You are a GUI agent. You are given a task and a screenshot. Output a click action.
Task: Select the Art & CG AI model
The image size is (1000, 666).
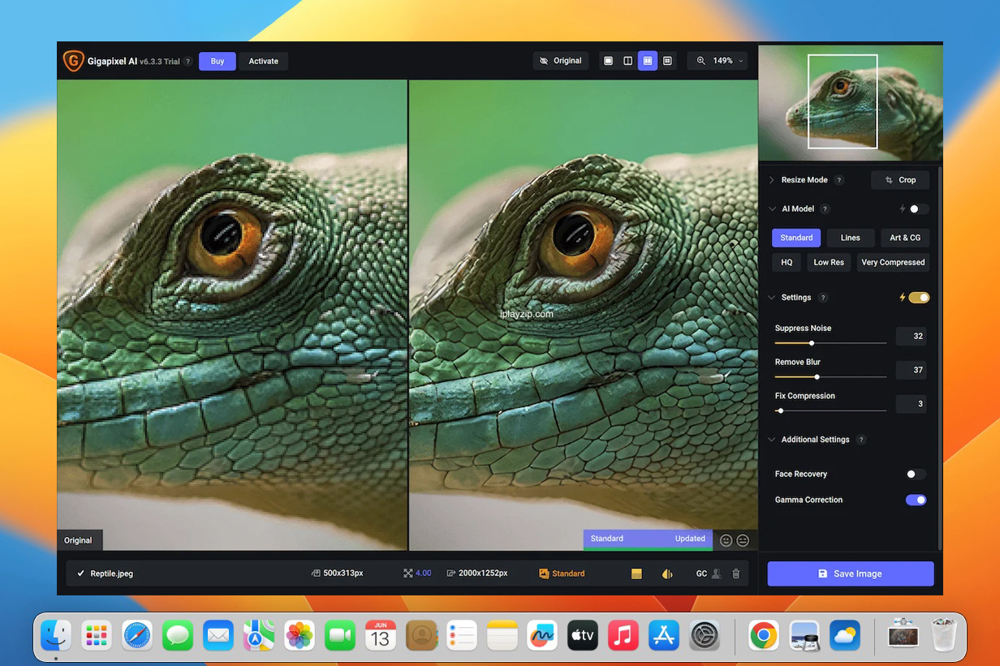point(905,237)
